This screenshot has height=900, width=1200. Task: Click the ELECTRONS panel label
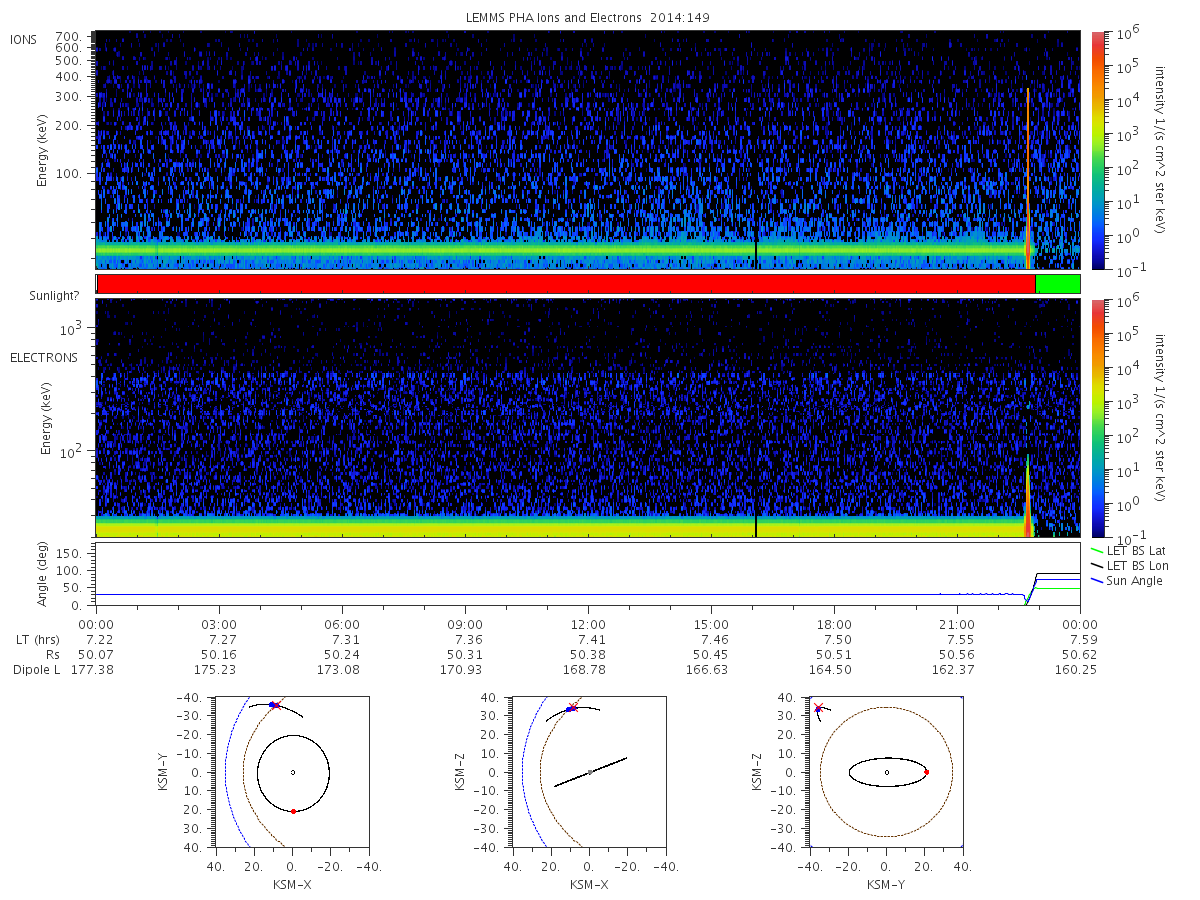(44, 357)
